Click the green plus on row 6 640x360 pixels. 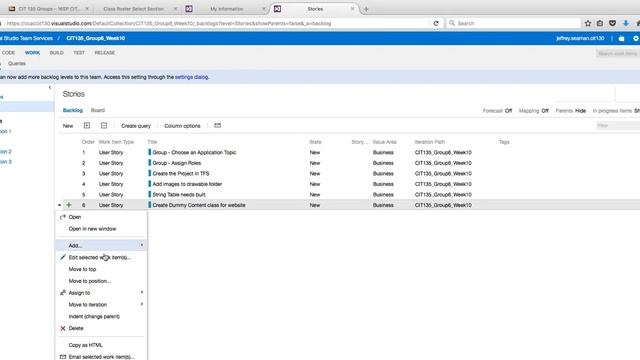69,205
